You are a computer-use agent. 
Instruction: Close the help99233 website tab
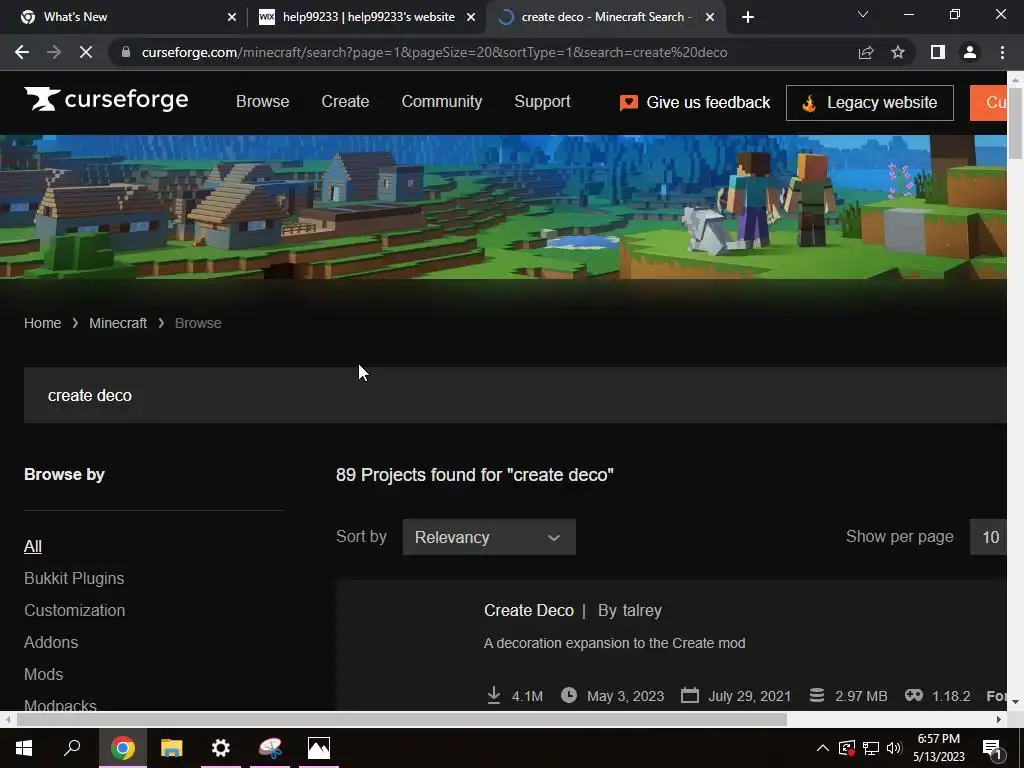tap(471, 17)
